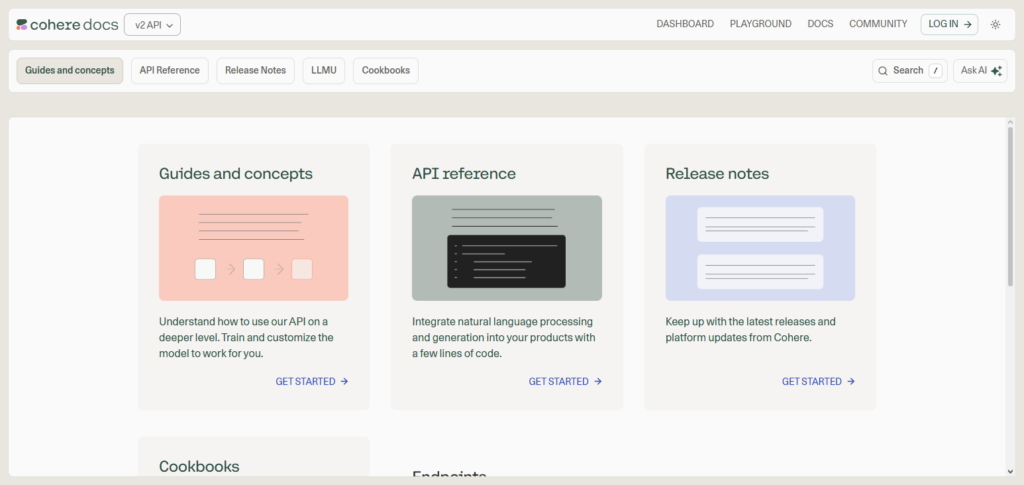The height and width of the screenshot is (485, 1024).
Task: Visit the COMMUNITY link
Action: click(x=878, y=24)
